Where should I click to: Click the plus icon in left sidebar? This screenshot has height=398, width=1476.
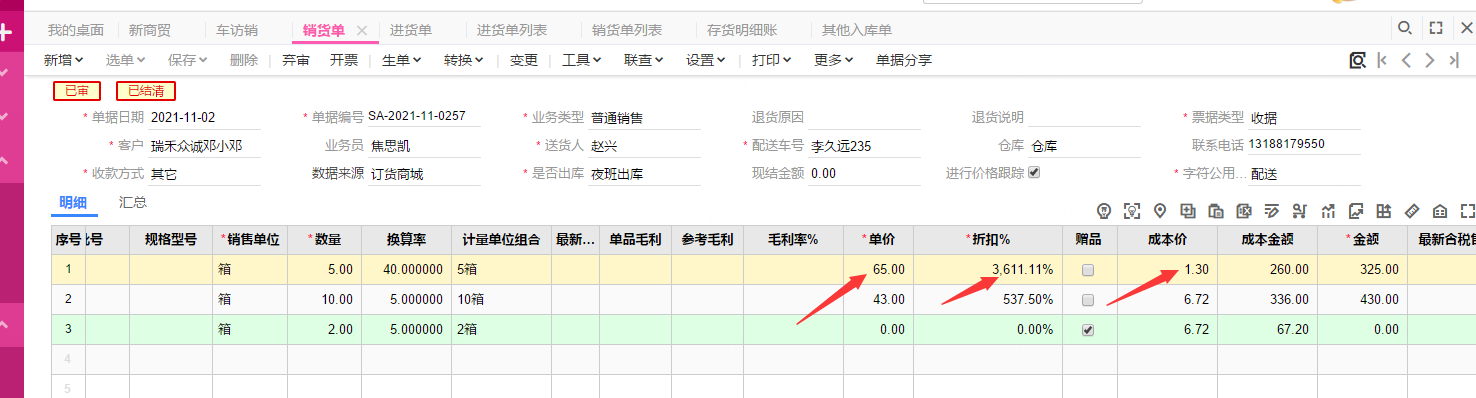point(6,32)
